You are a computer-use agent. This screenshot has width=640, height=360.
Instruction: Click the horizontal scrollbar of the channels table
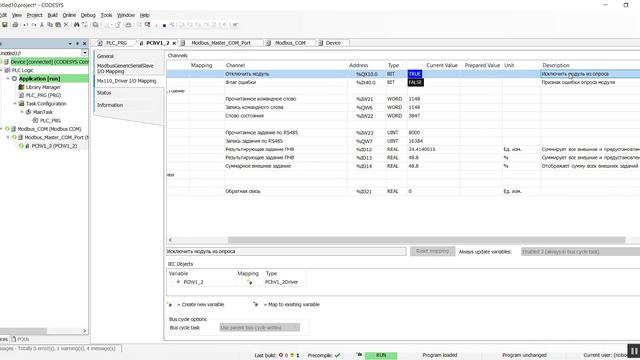(427, 240)
